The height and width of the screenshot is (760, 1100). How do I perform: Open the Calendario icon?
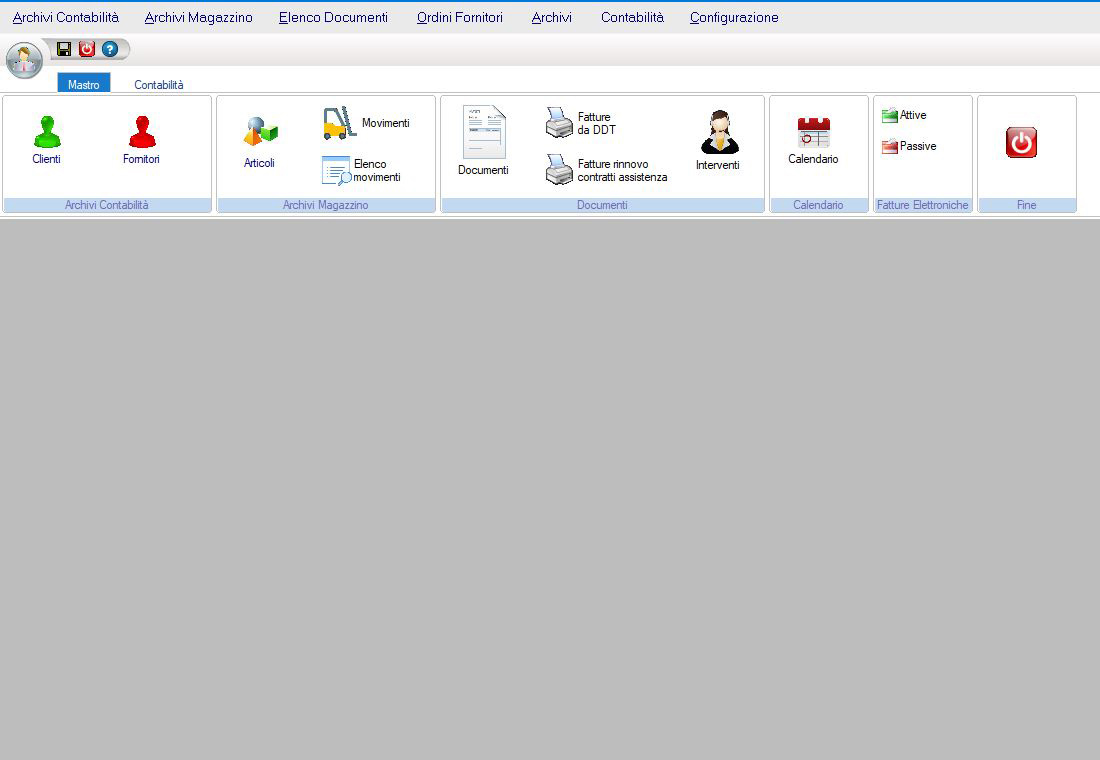pyautogui.click(x=814, y=132)
